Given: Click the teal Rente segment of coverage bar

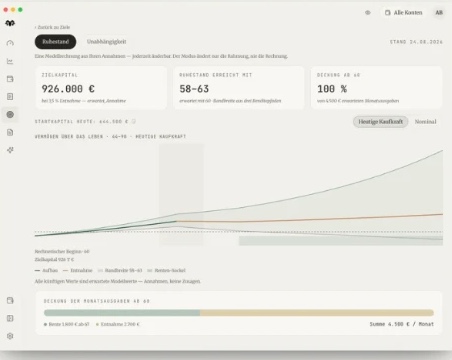Looking at the screenshot, I should pyautogui.click(x=122, y=313).
